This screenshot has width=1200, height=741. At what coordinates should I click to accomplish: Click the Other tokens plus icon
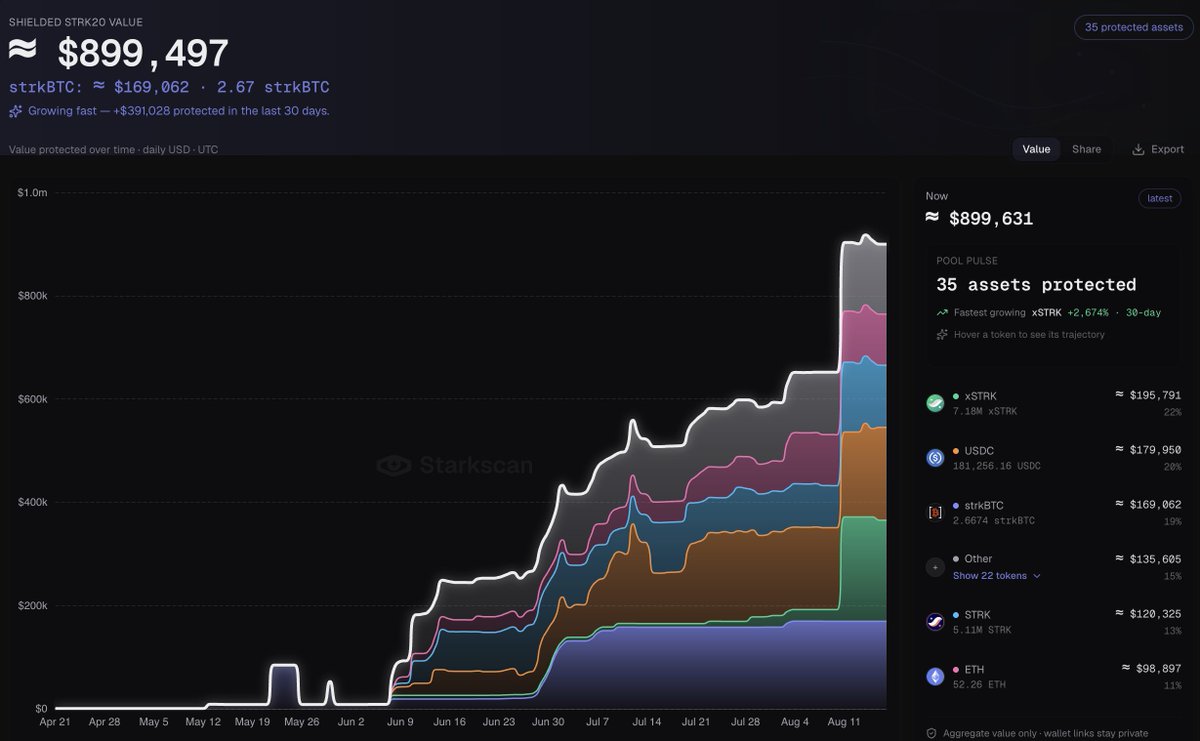point(935,567)
